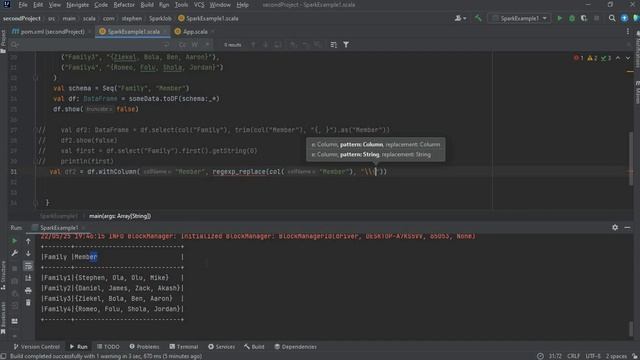Run with coverage using the shield icon
The image size is (640, 360).
point(584,18)
